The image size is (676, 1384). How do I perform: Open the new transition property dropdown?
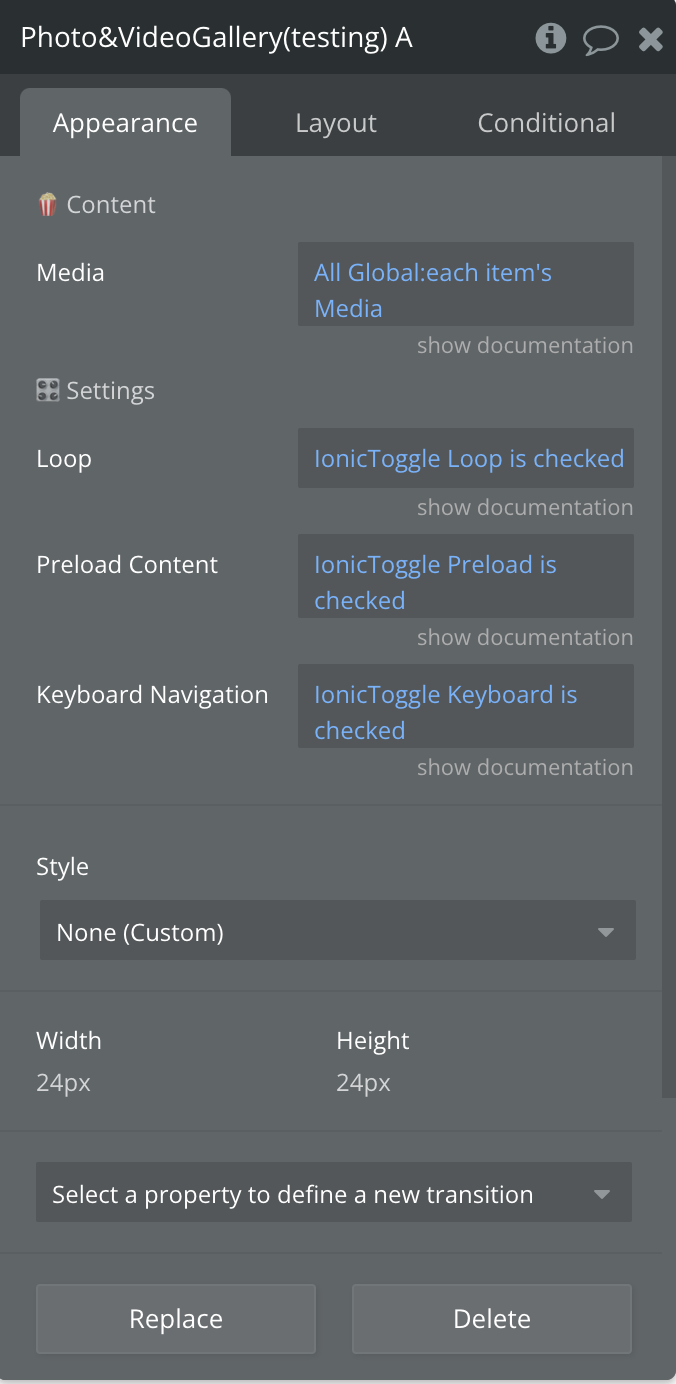coord(333,1193)
